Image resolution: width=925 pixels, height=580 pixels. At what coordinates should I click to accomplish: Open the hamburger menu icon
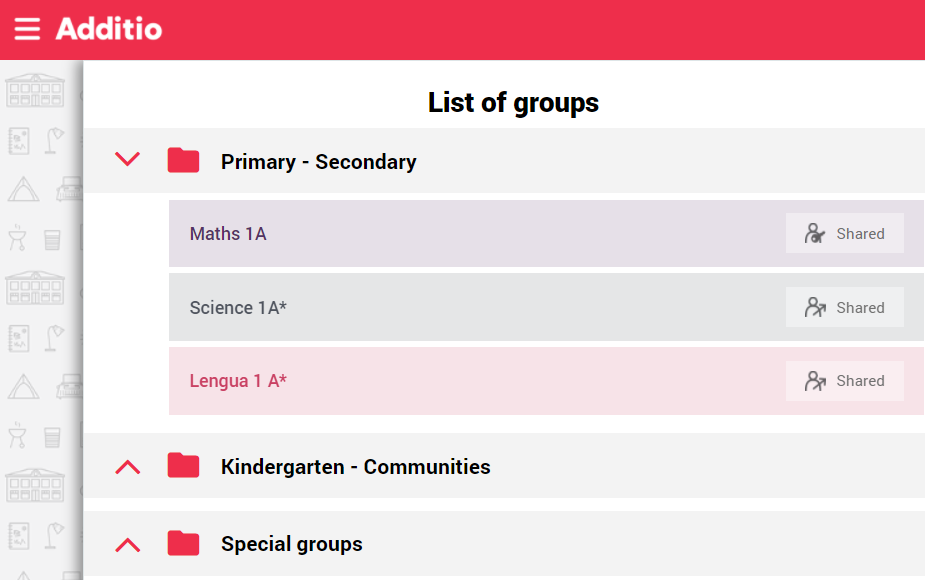[27, 29]
